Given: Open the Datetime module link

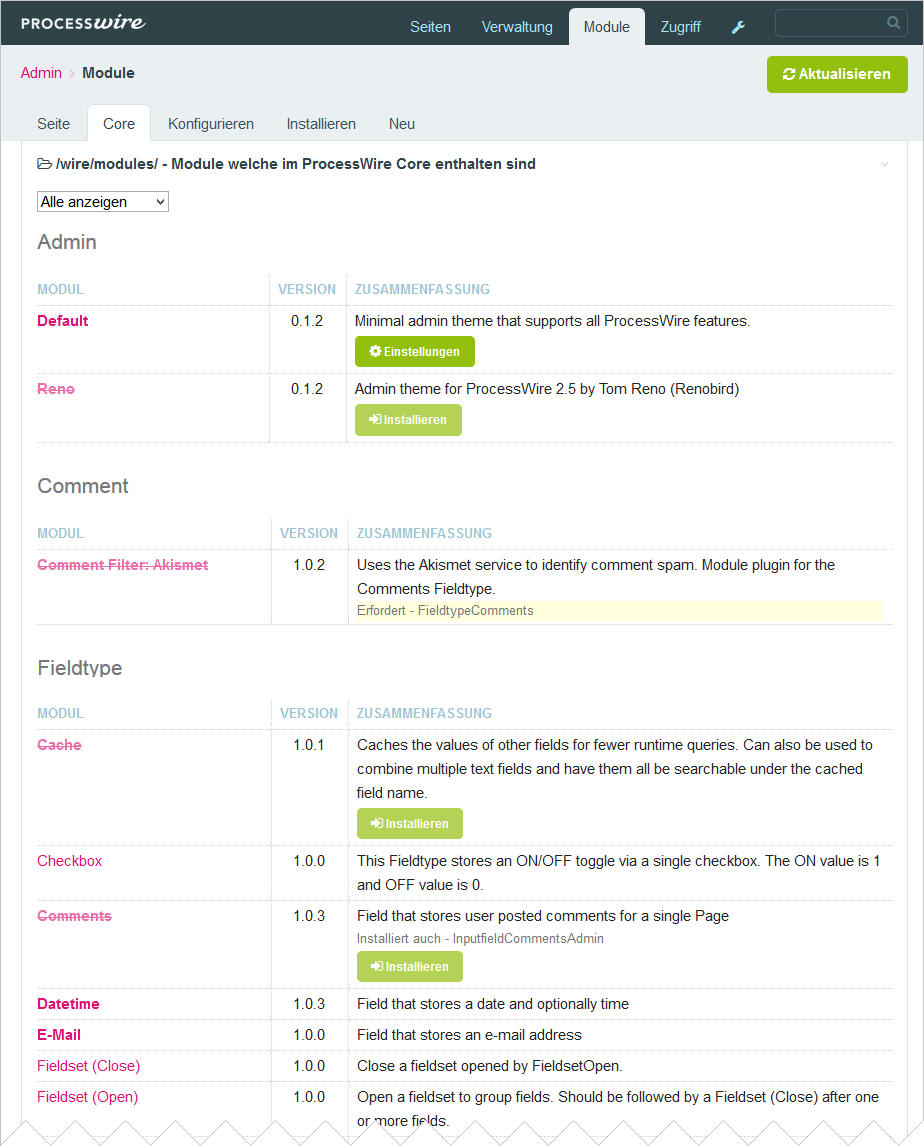Looking at the screenshot, I should pos(68,1004).
